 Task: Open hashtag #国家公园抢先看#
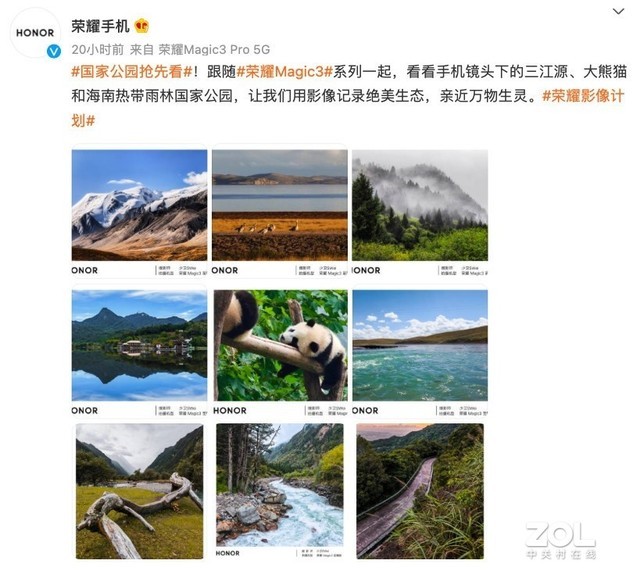(132, 72)
